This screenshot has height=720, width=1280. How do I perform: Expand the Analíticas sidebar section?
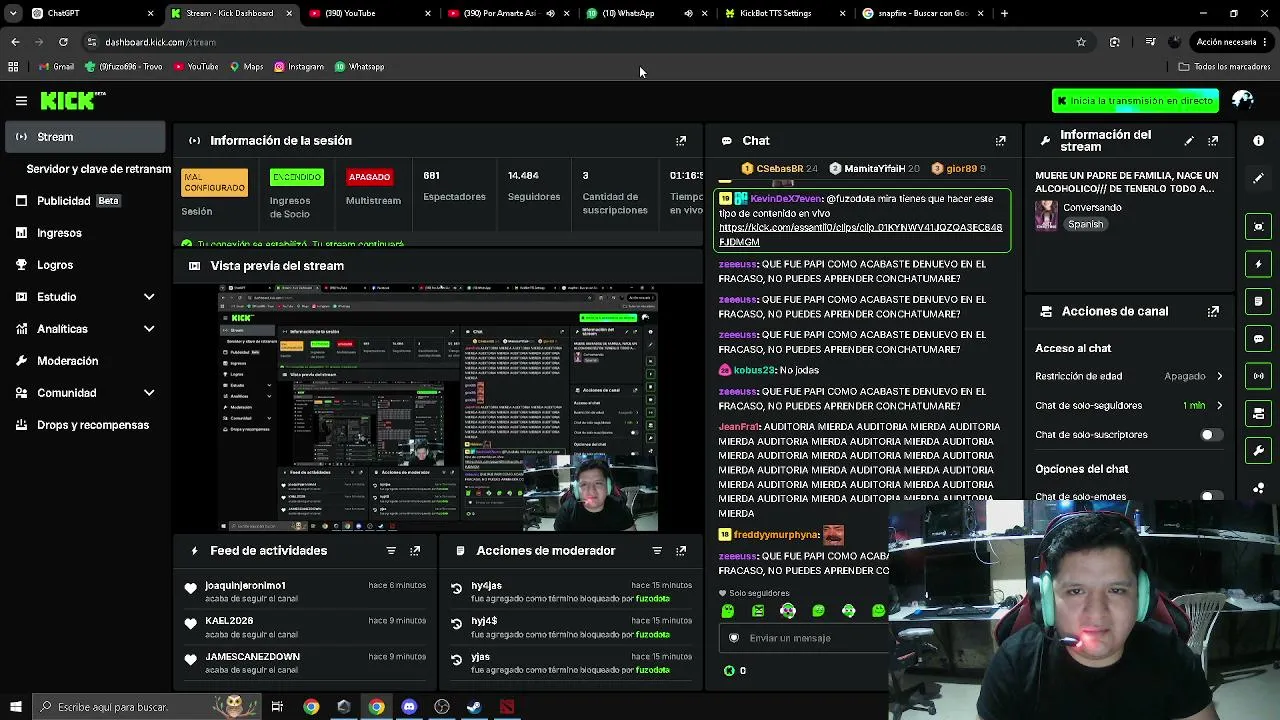tap(149, 329)
